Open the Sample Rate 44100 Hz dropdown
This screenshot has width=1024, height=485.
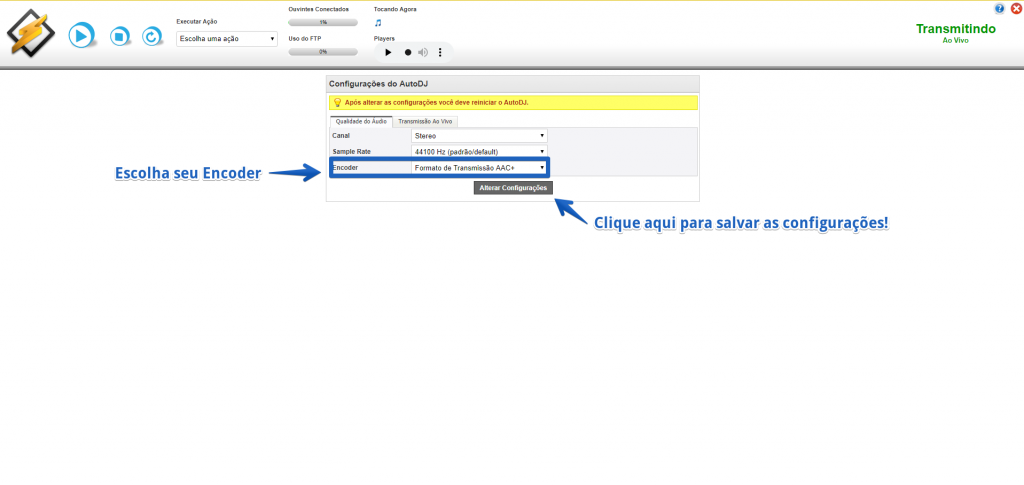tap(480, 151)
